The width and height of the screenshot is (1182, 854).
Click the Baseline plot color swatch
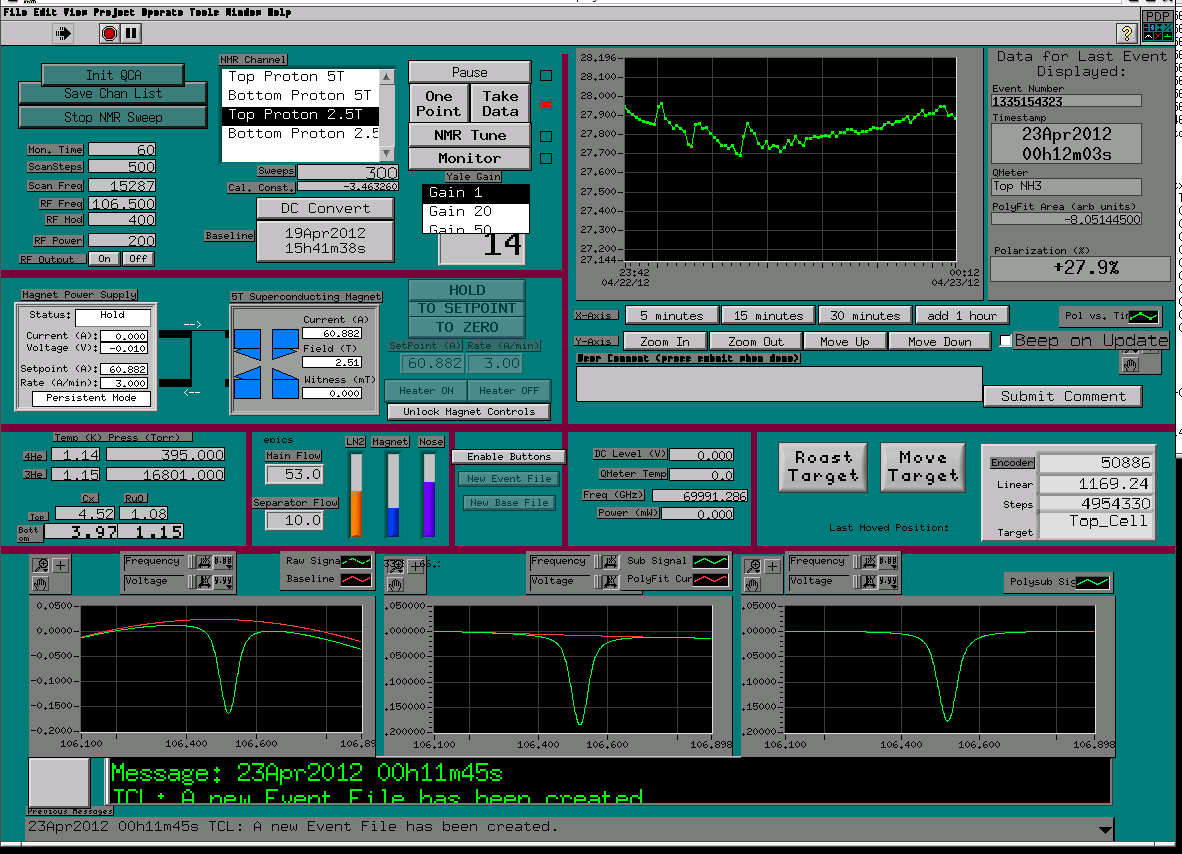coord(356,580)
